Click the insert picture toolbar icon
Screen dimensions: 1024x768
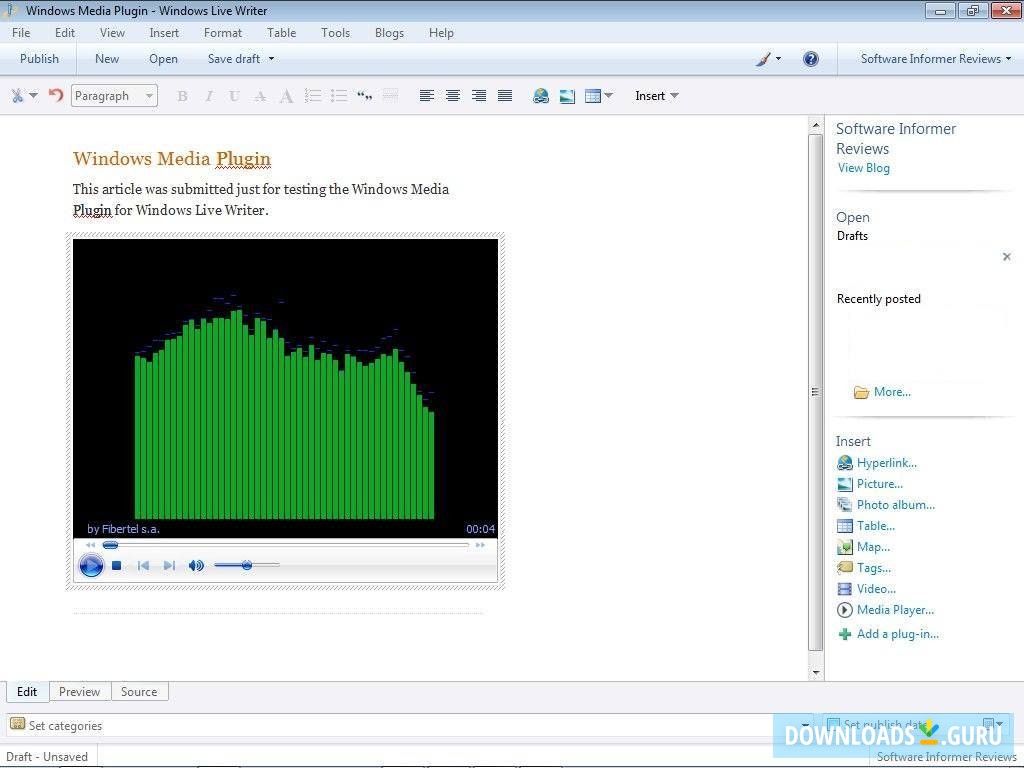[567, 96]
